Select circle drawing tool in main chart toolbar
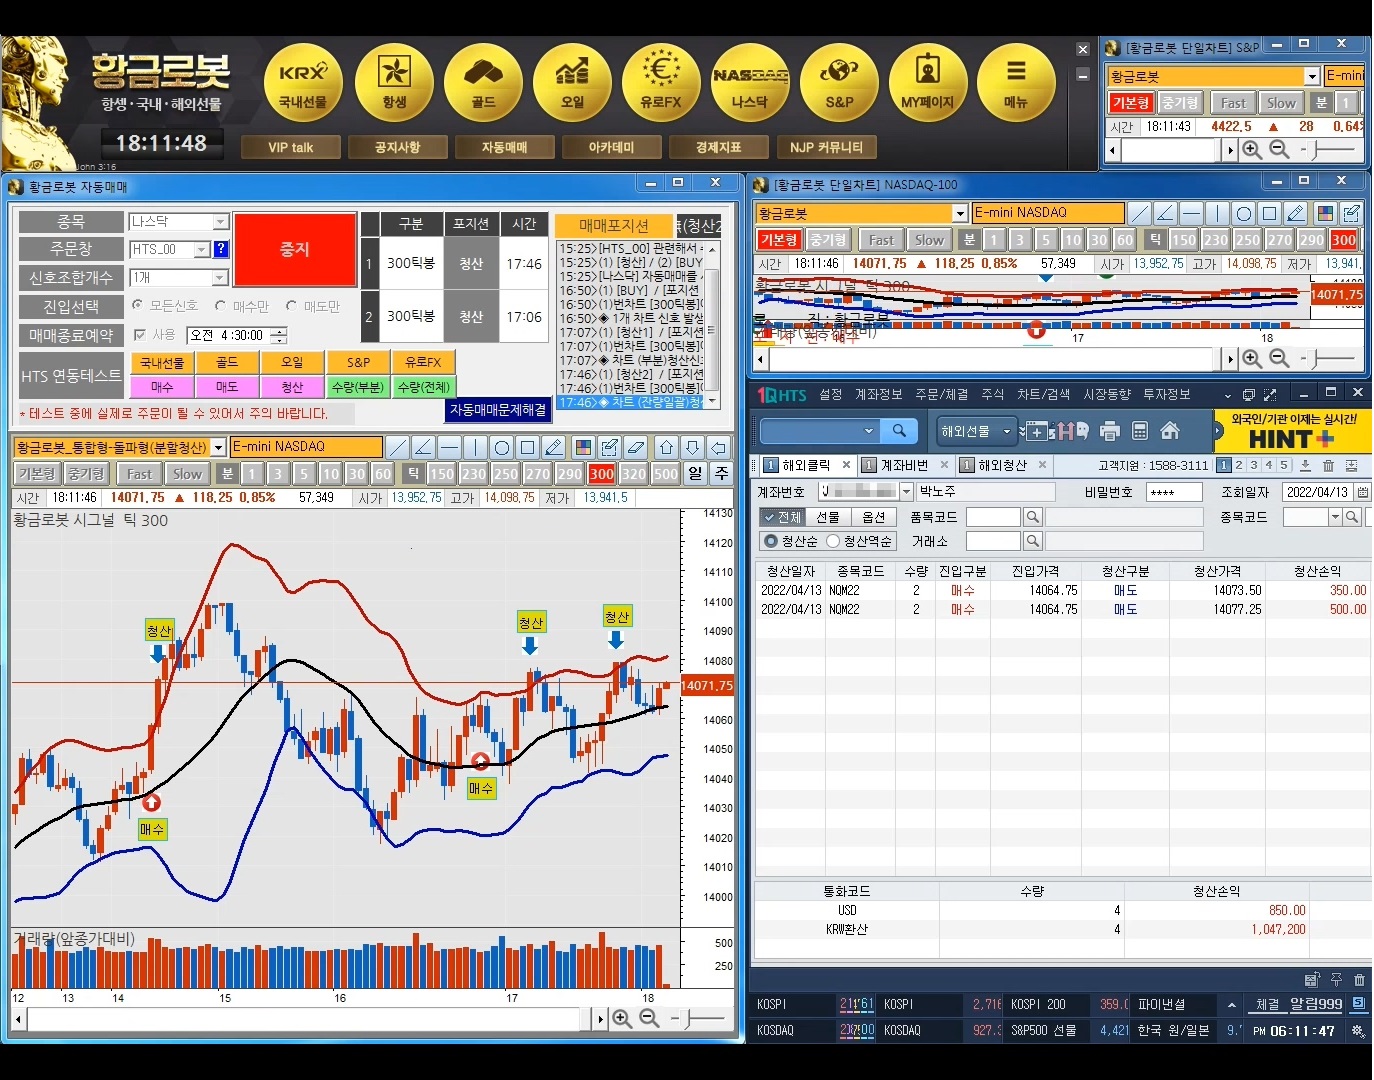This screenshot has height=1080, width=1374. coord(501,447)
